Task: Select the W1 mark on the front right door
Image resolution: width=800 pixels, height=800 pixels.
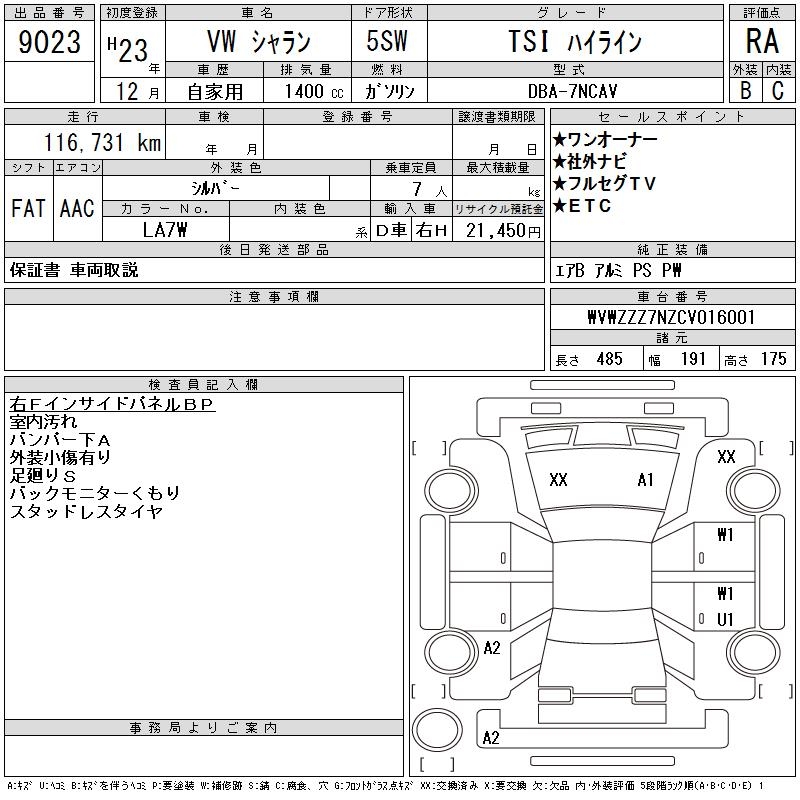Action: (x=725, y=535)
